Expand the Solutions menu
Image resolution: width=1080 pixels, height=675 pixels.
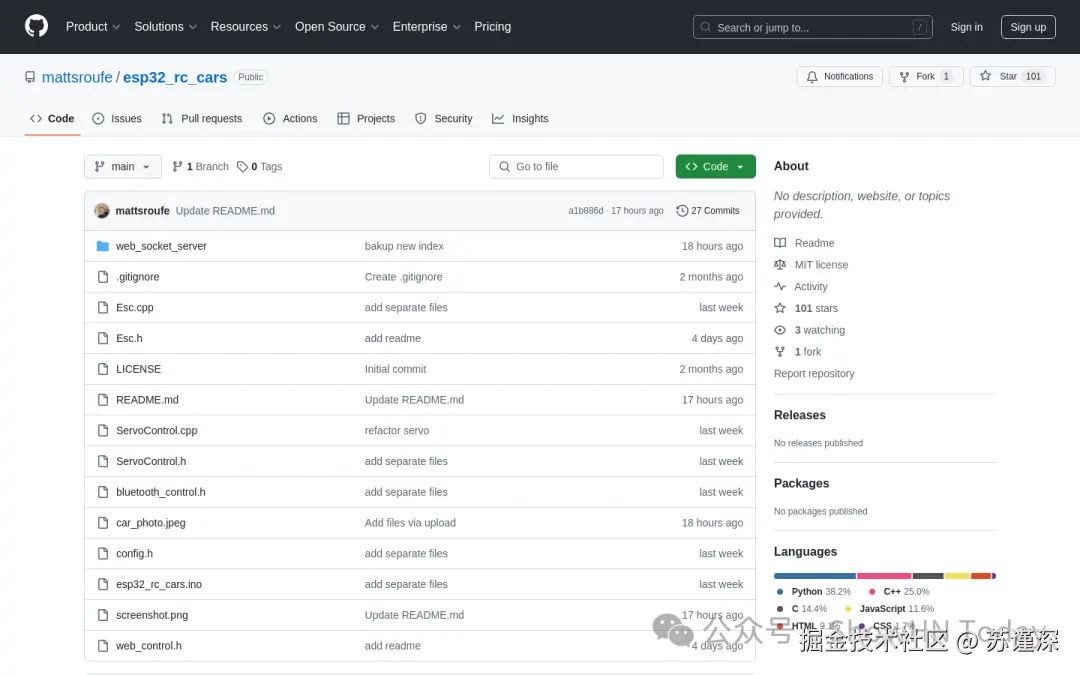[x=165, y=27]
